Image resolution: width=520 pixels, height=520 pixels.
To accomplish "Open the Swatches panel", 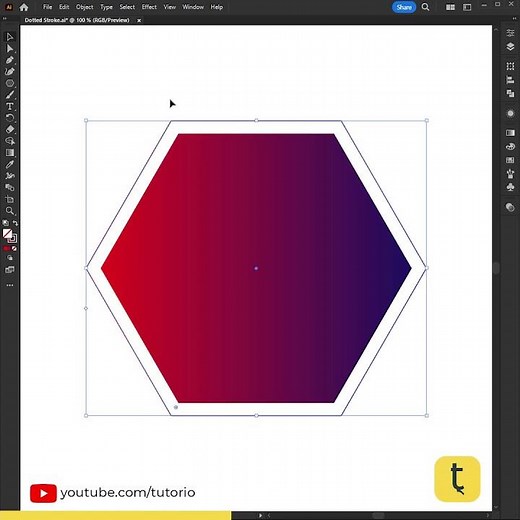I will 510,160.
